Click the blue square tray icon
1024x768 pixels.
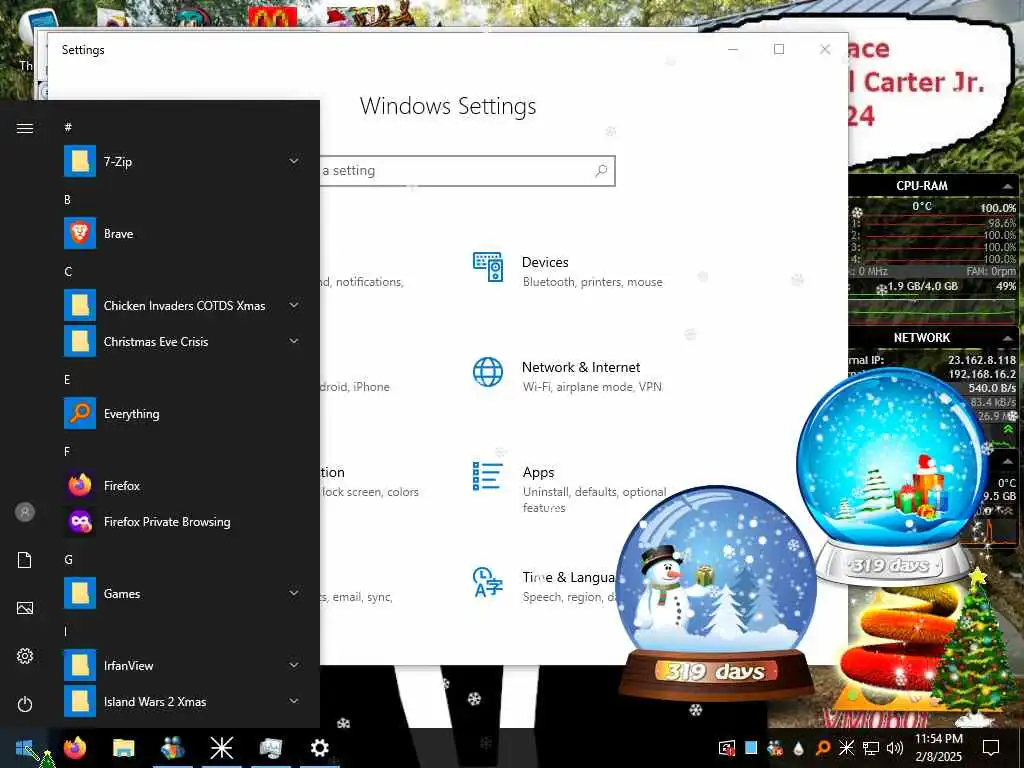(751, 748)
